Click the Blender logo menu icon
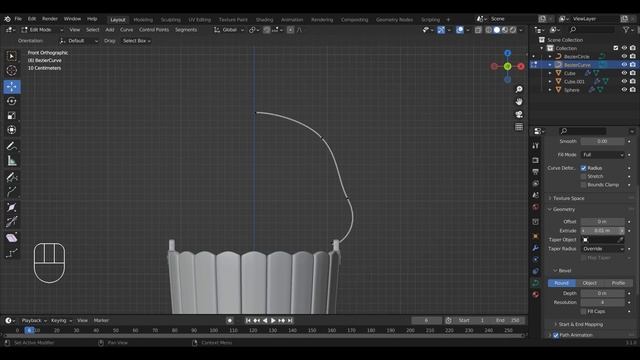 click(7, 19)
